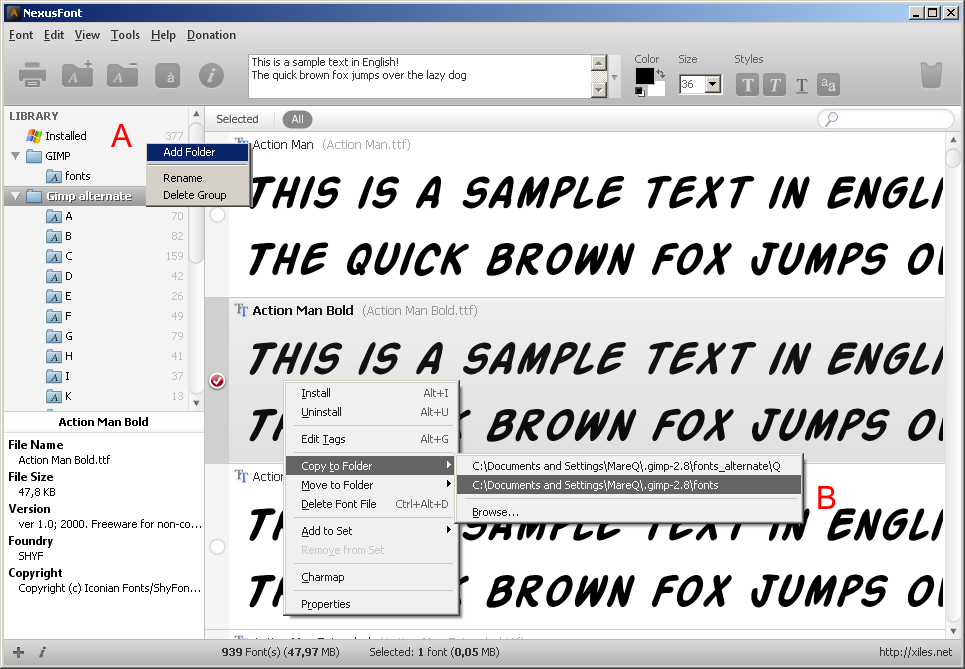965x669 pixels.
Task: Copy to the .gimp-2.8\fonts folder path
Action: pos(629,485)
